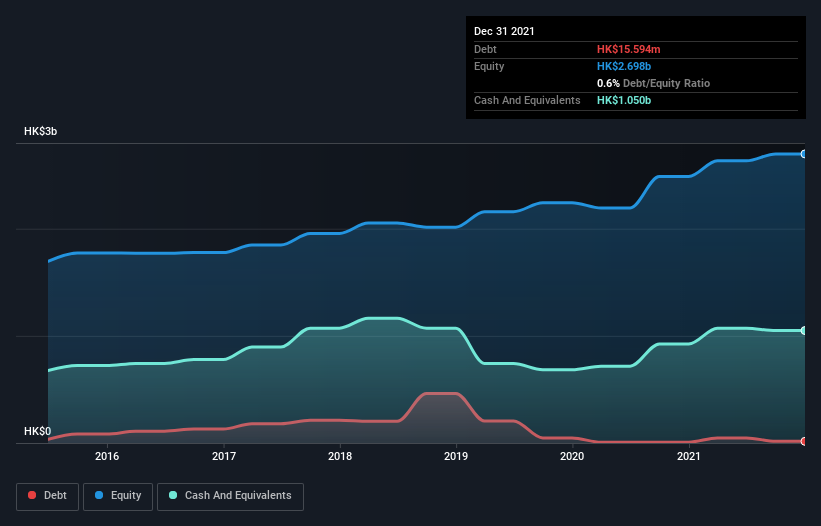
Task: Click the blue Equity legend dot
Action: pos(99,495)
